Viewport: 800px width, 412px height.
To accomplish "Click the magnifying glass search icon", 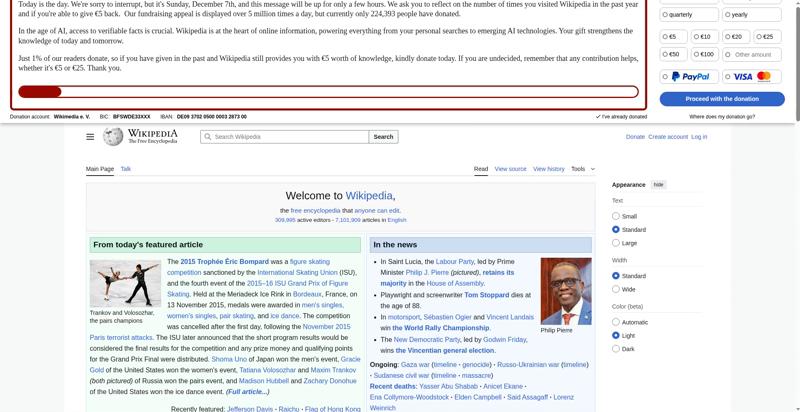I will [x=208, y=137].
